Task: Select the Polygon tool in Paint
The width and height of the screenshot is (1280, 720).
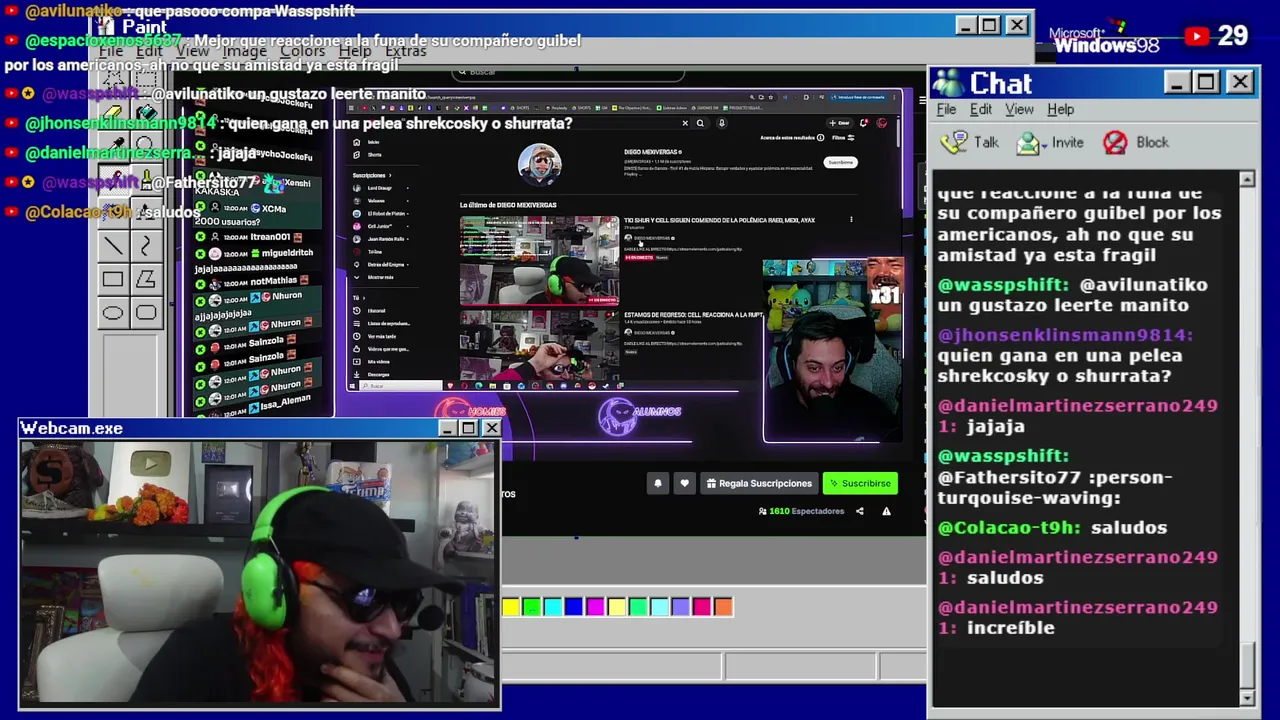Action: point(146,280)
